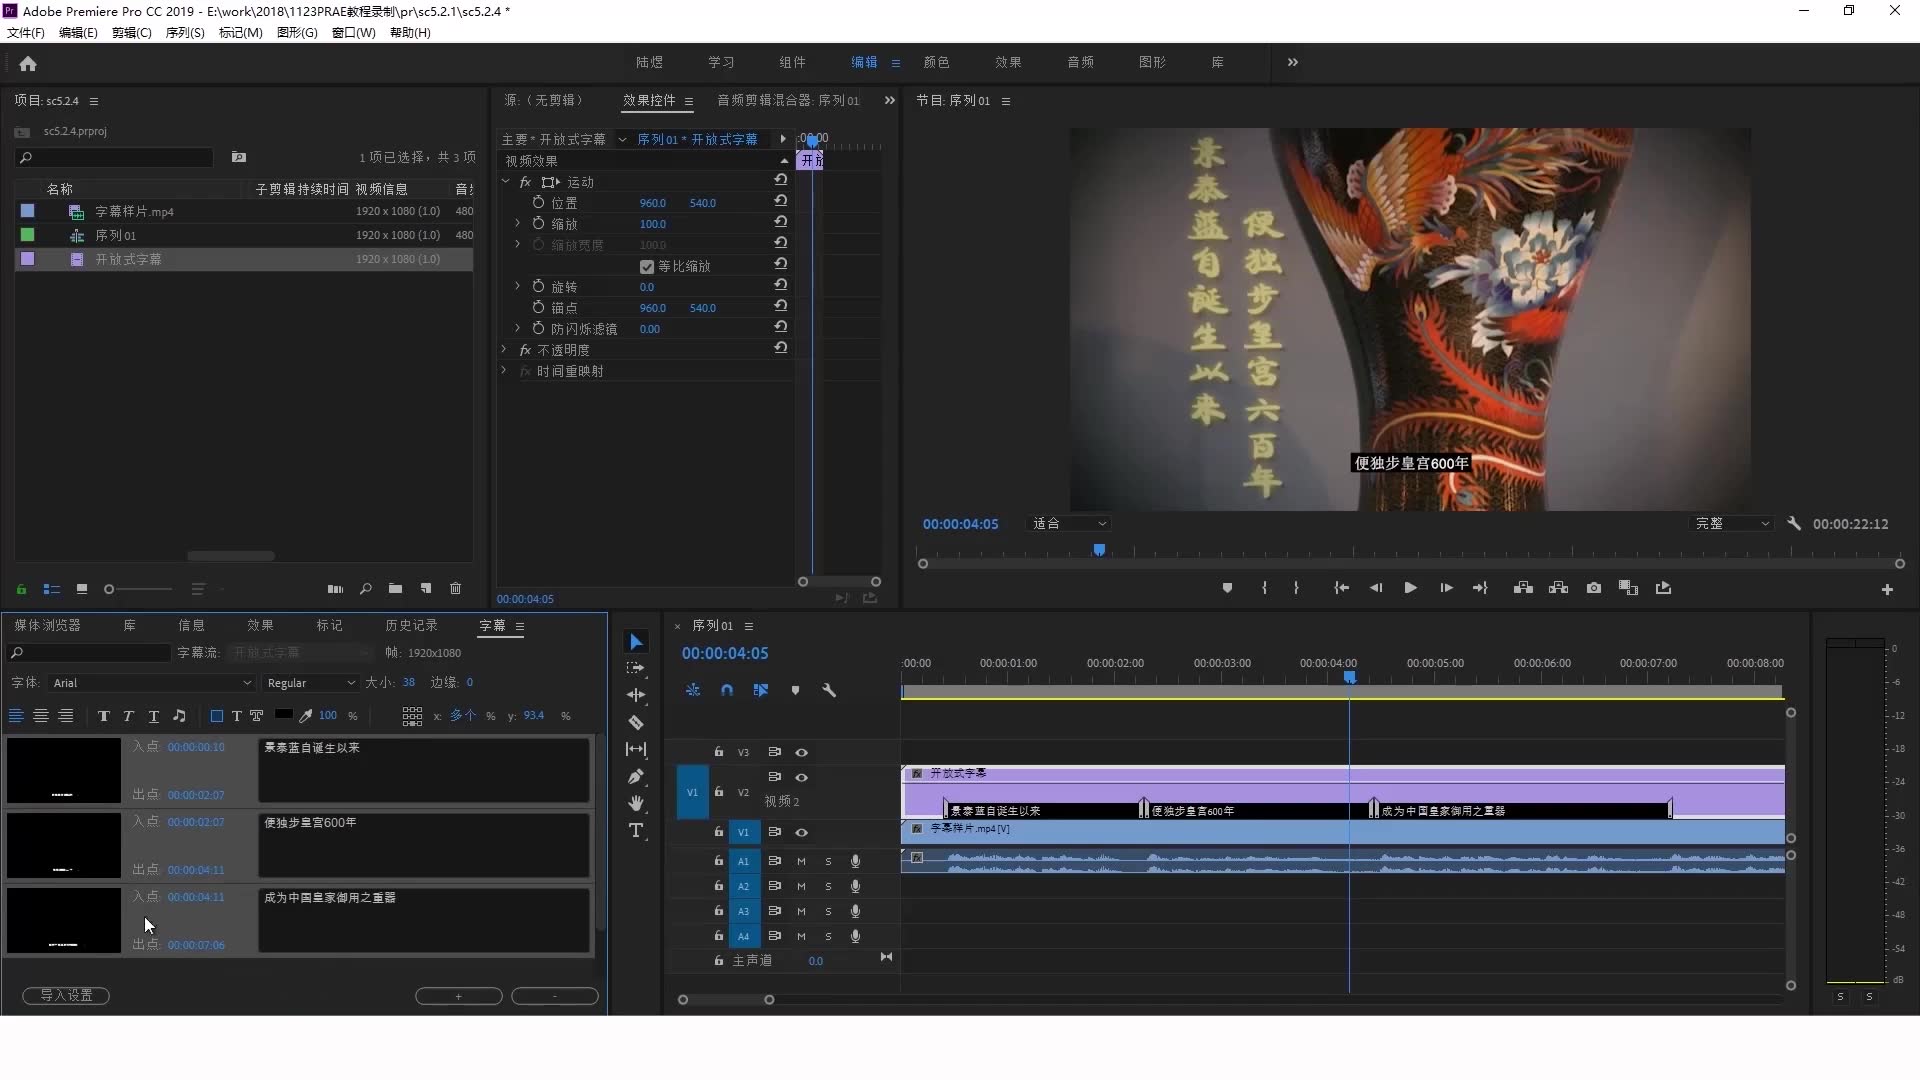This screenshot has height=1080, width=1920.
Task: Switch to the 颜色 workspace tab
Action: click(x=936, y=62)
